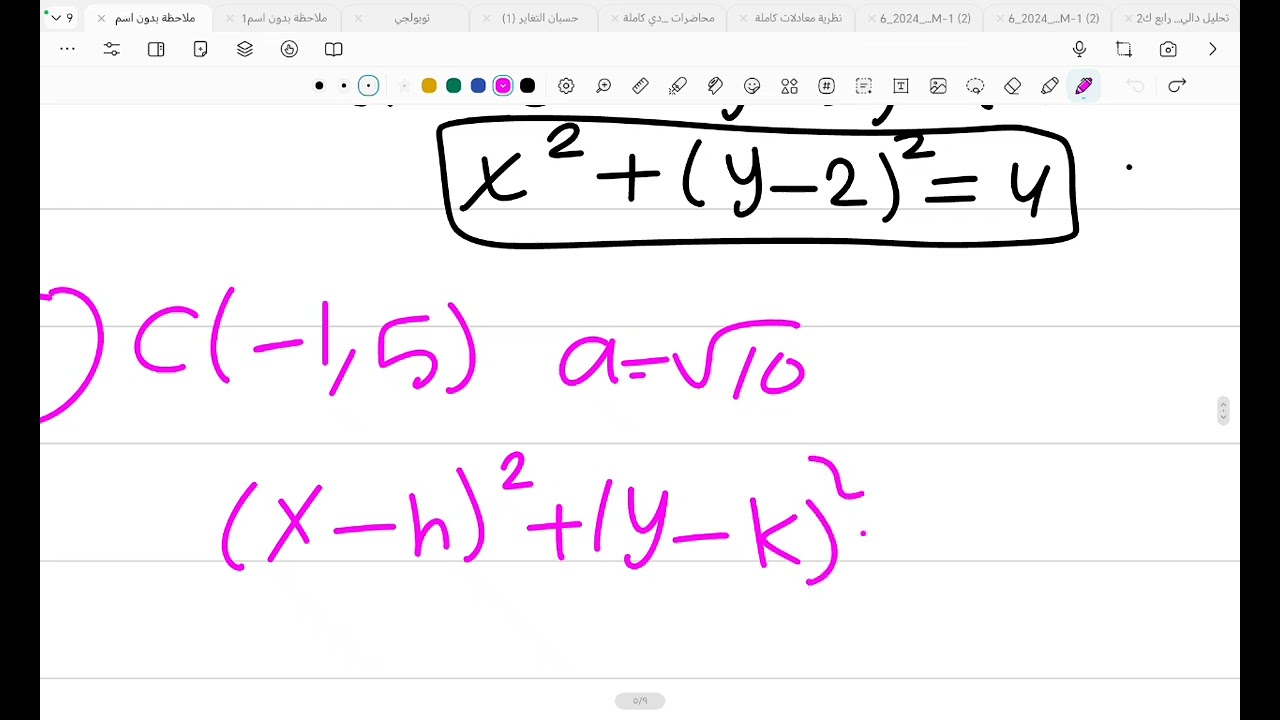
Task: Select the active pink pen tool
Action: 1084,86
